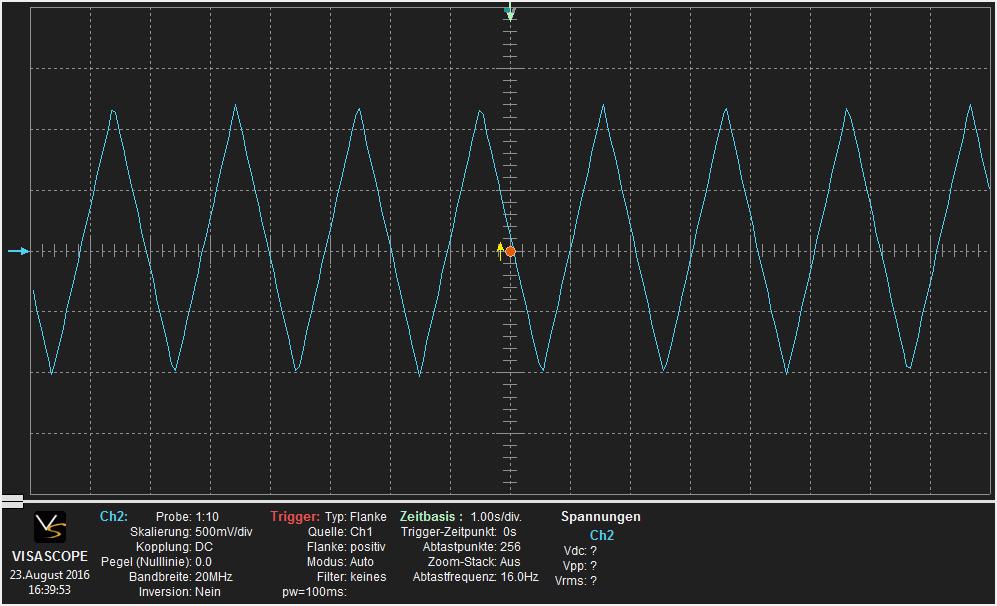Click the Modus: Auto setting
This screenshot has width=997, height=606.
point(340,561)
